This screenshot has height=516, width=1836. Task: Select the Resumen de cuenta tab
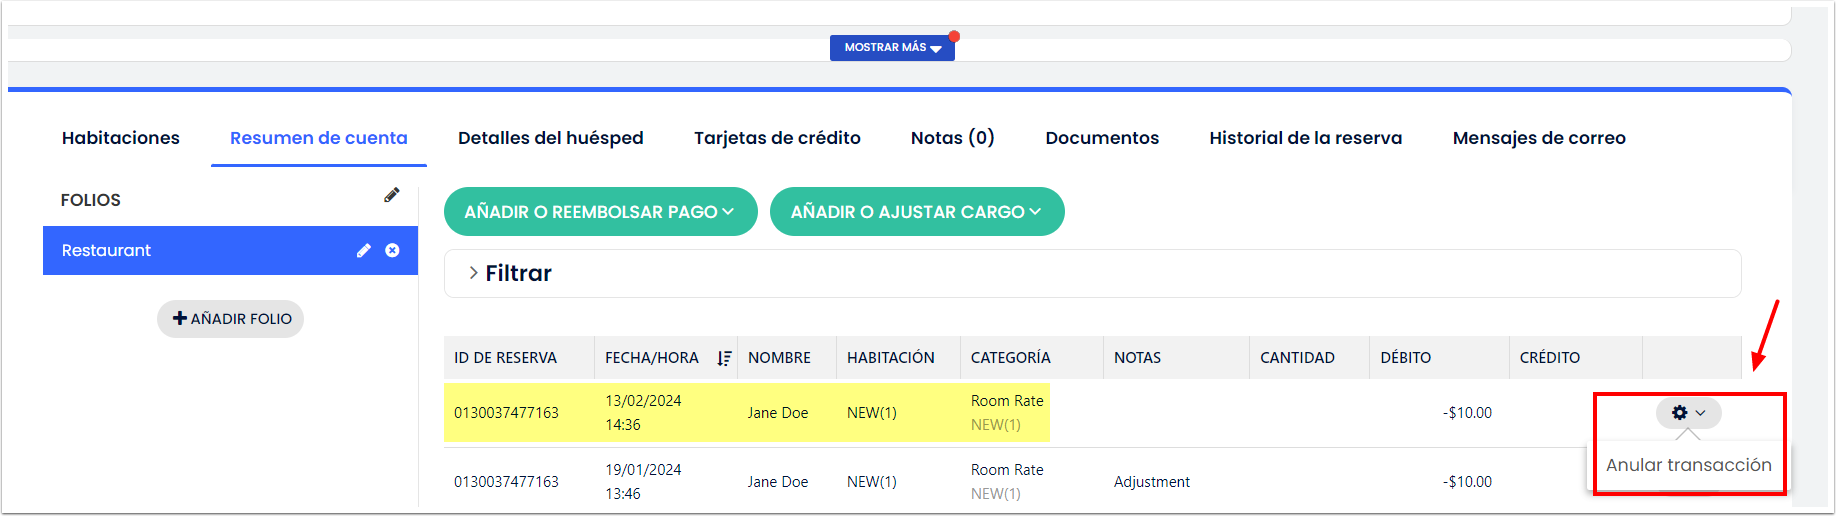[x=319, y=138]
